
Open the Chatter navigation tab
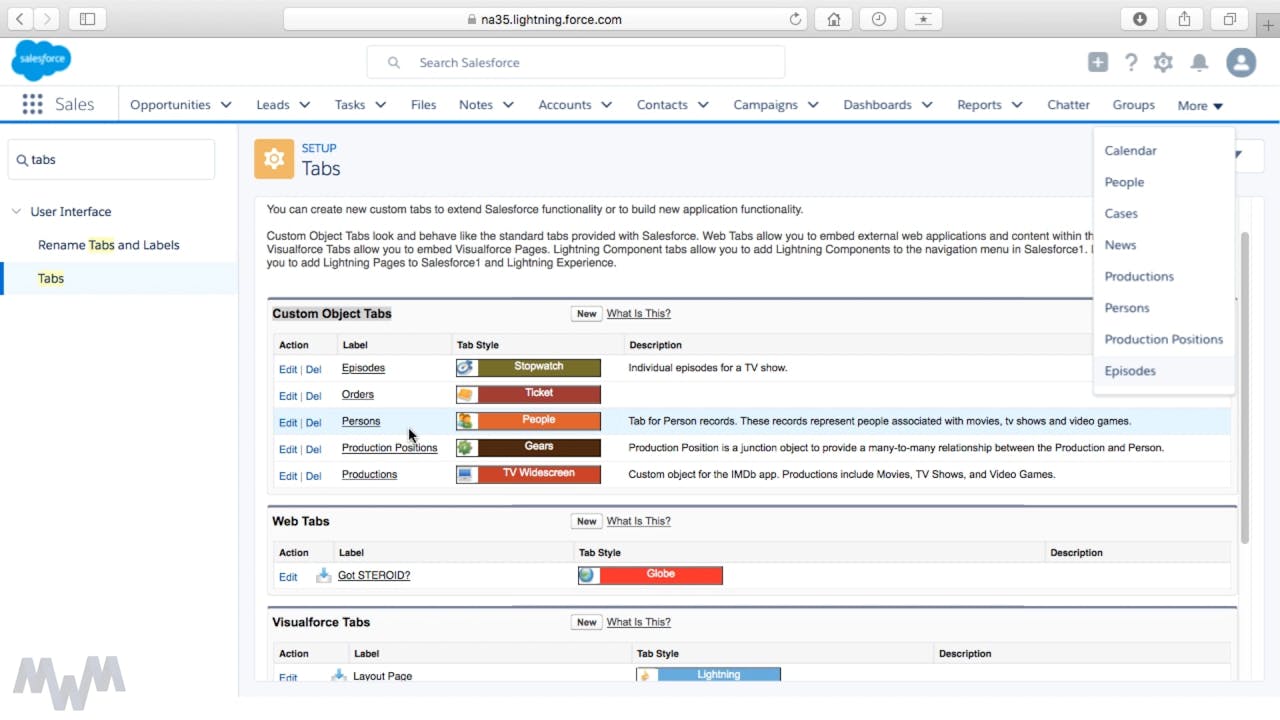1068,105
